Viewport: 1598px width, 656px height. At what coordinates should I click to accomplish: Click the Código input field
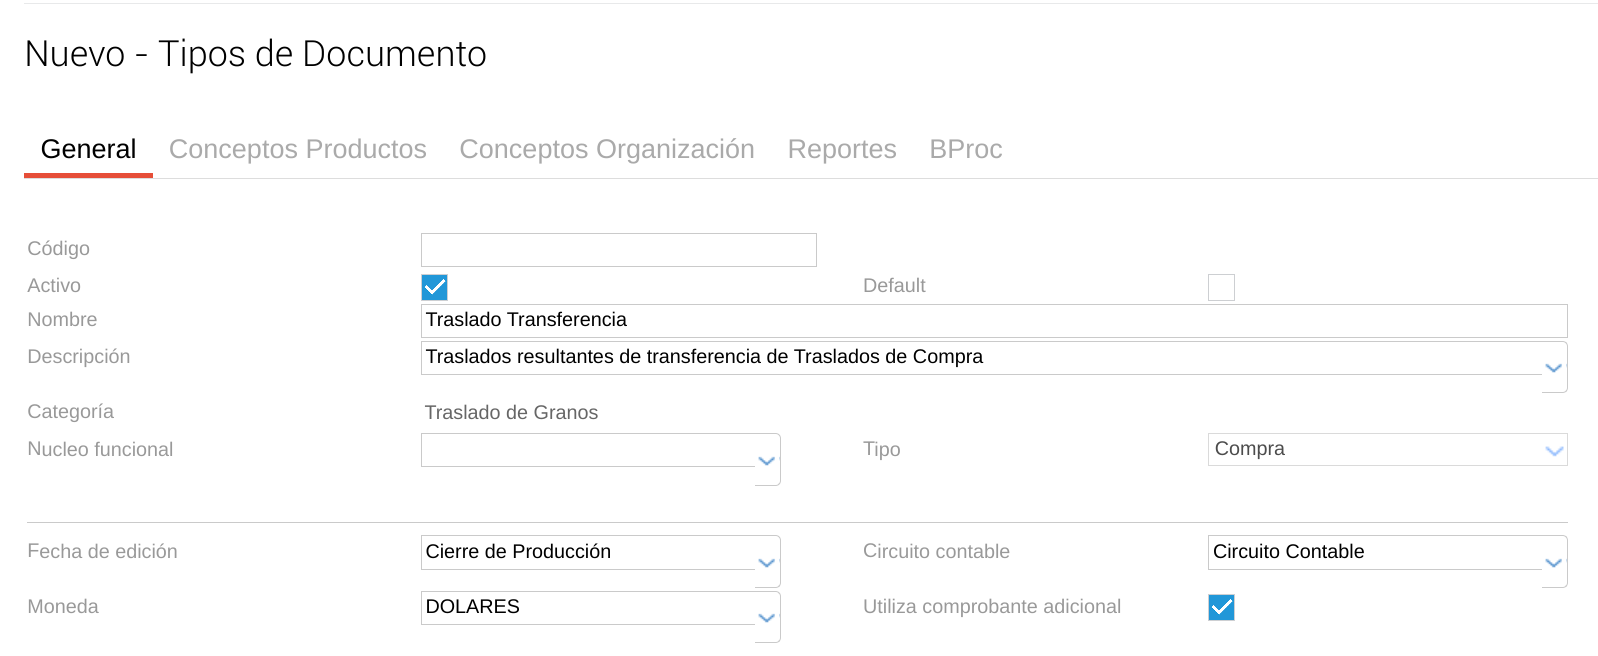click(618, 250)
